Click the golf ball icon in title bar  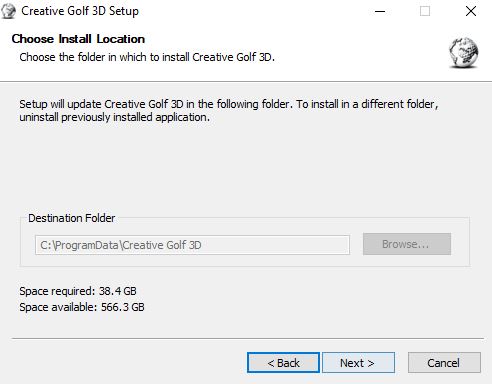tap(8, 11)
